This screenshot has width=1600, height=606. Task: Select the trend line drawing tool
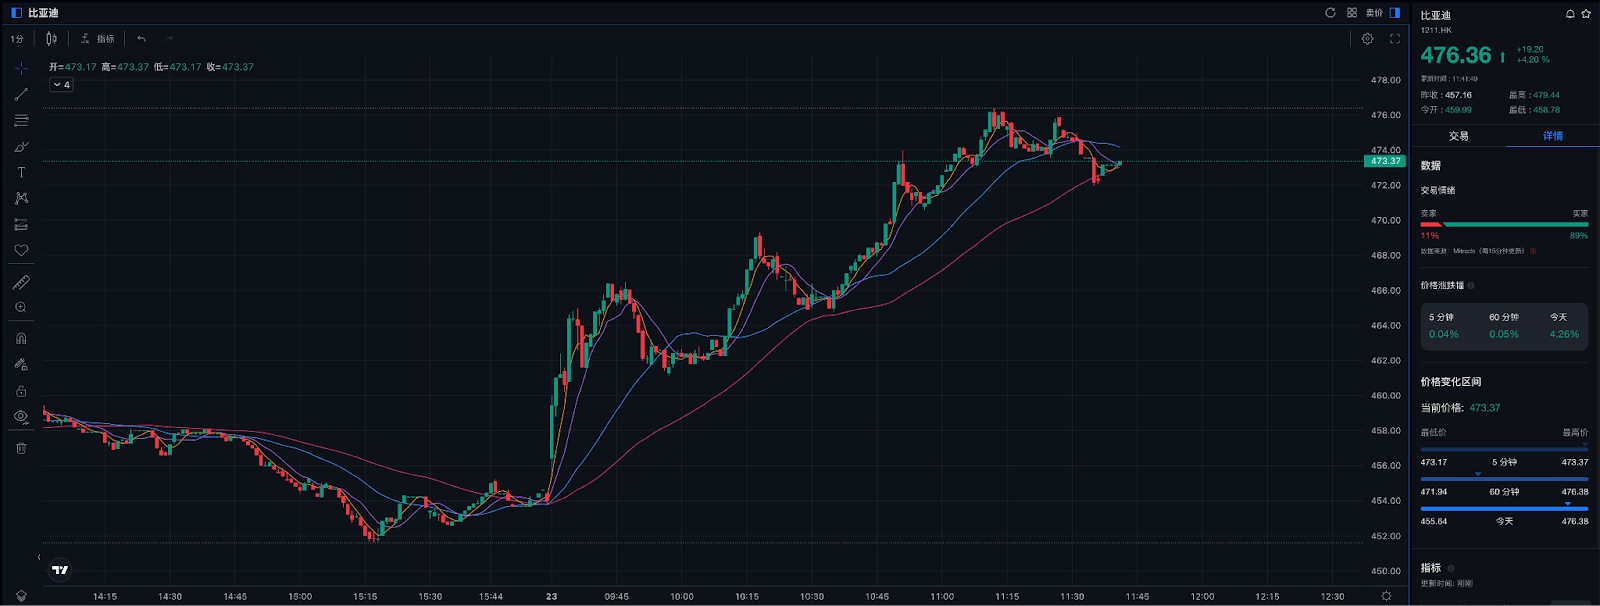21,94
